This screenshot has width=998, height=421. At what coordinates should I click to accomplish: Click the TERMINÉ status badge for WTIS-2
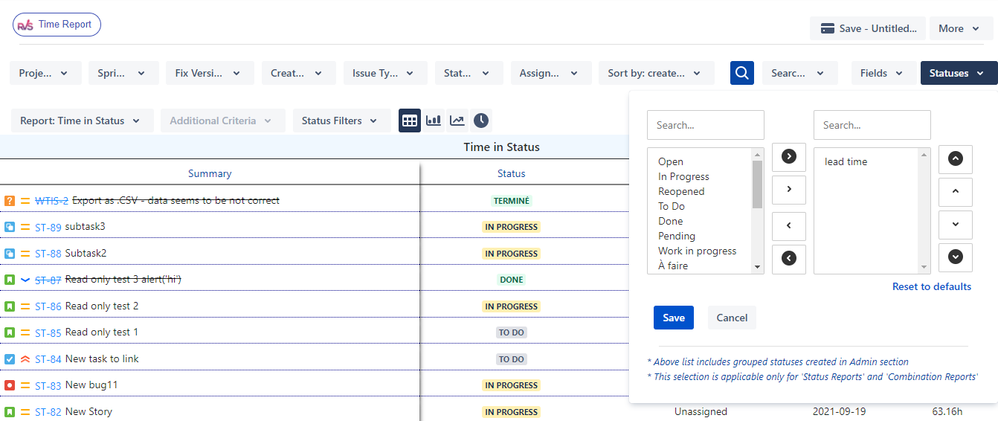(512, 201)
